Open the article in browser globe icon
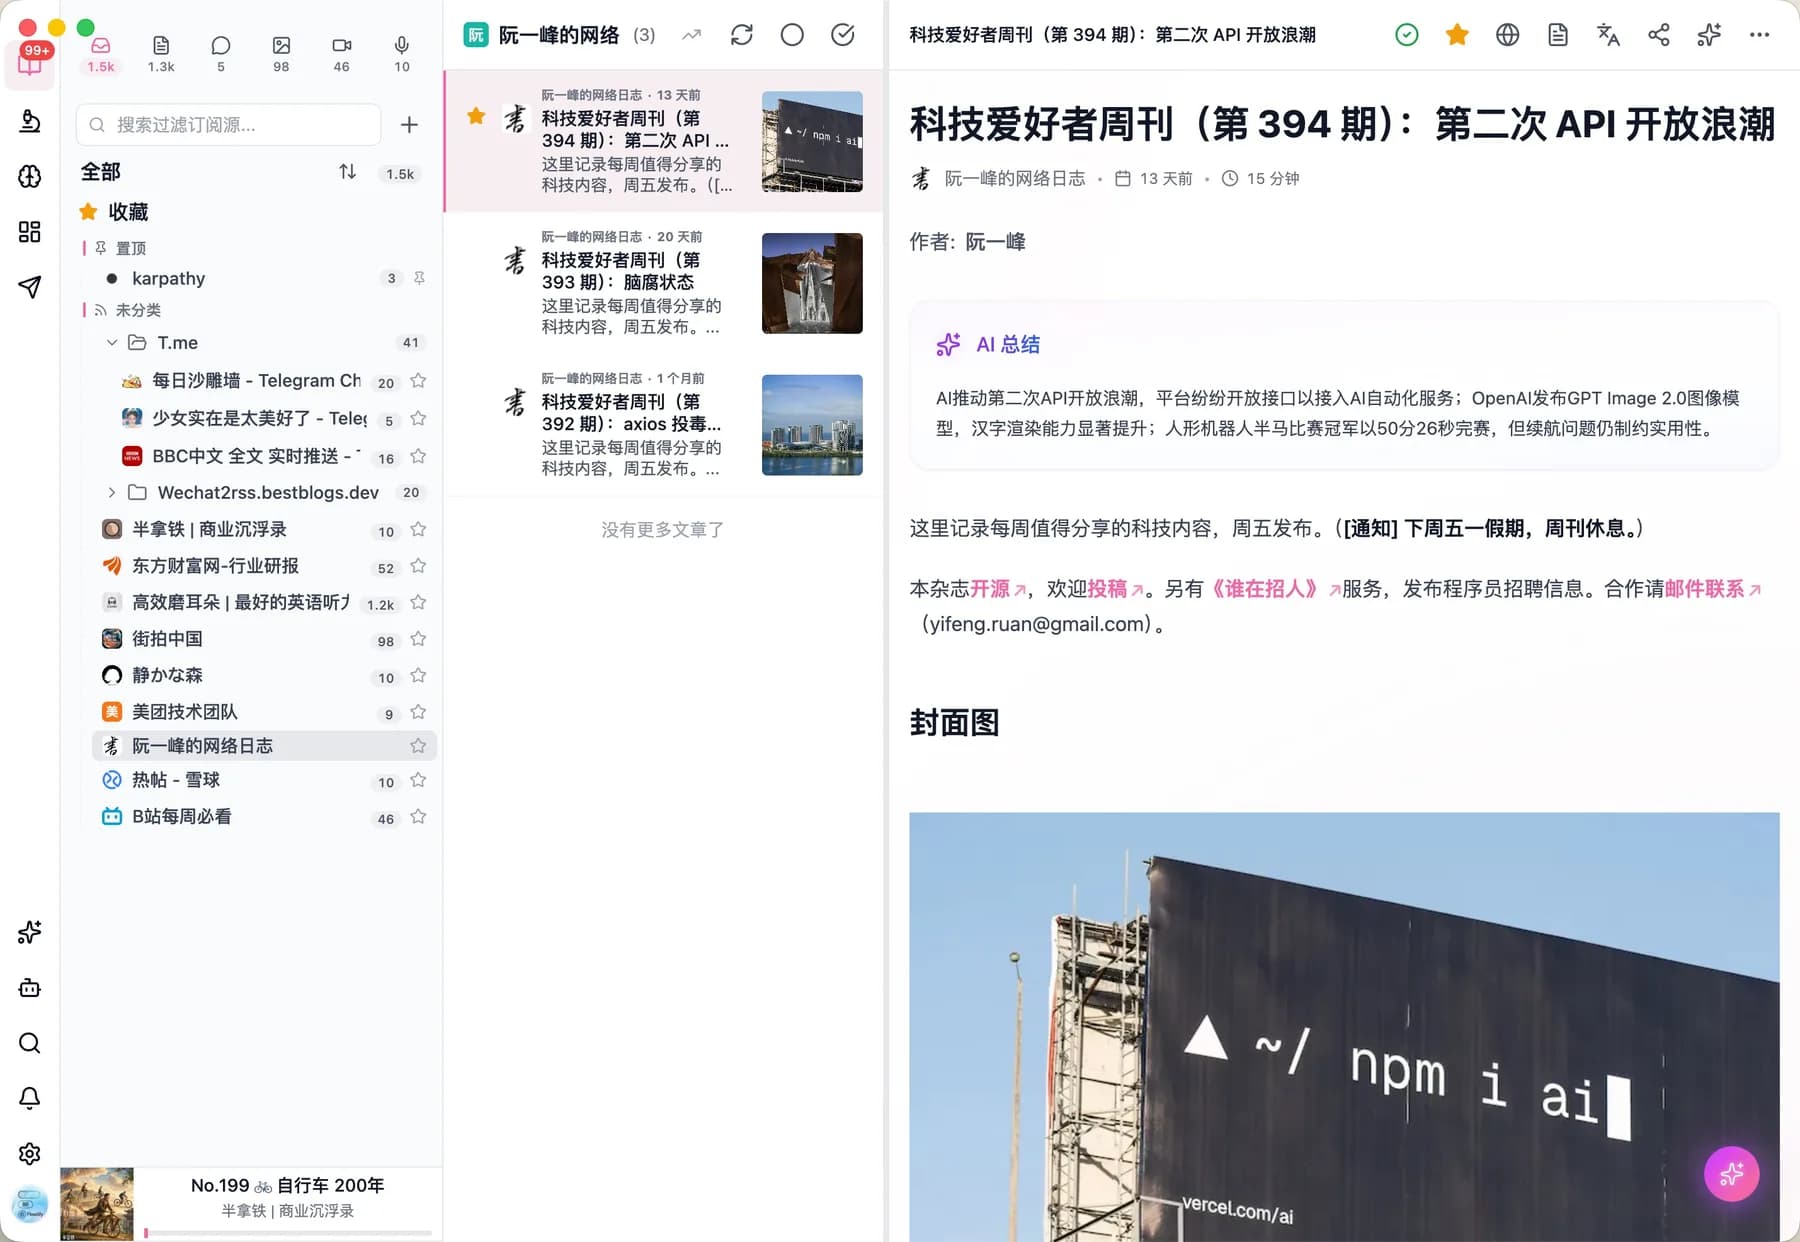This screenshot has height=1242, width=1800. tap(1508, 35)
